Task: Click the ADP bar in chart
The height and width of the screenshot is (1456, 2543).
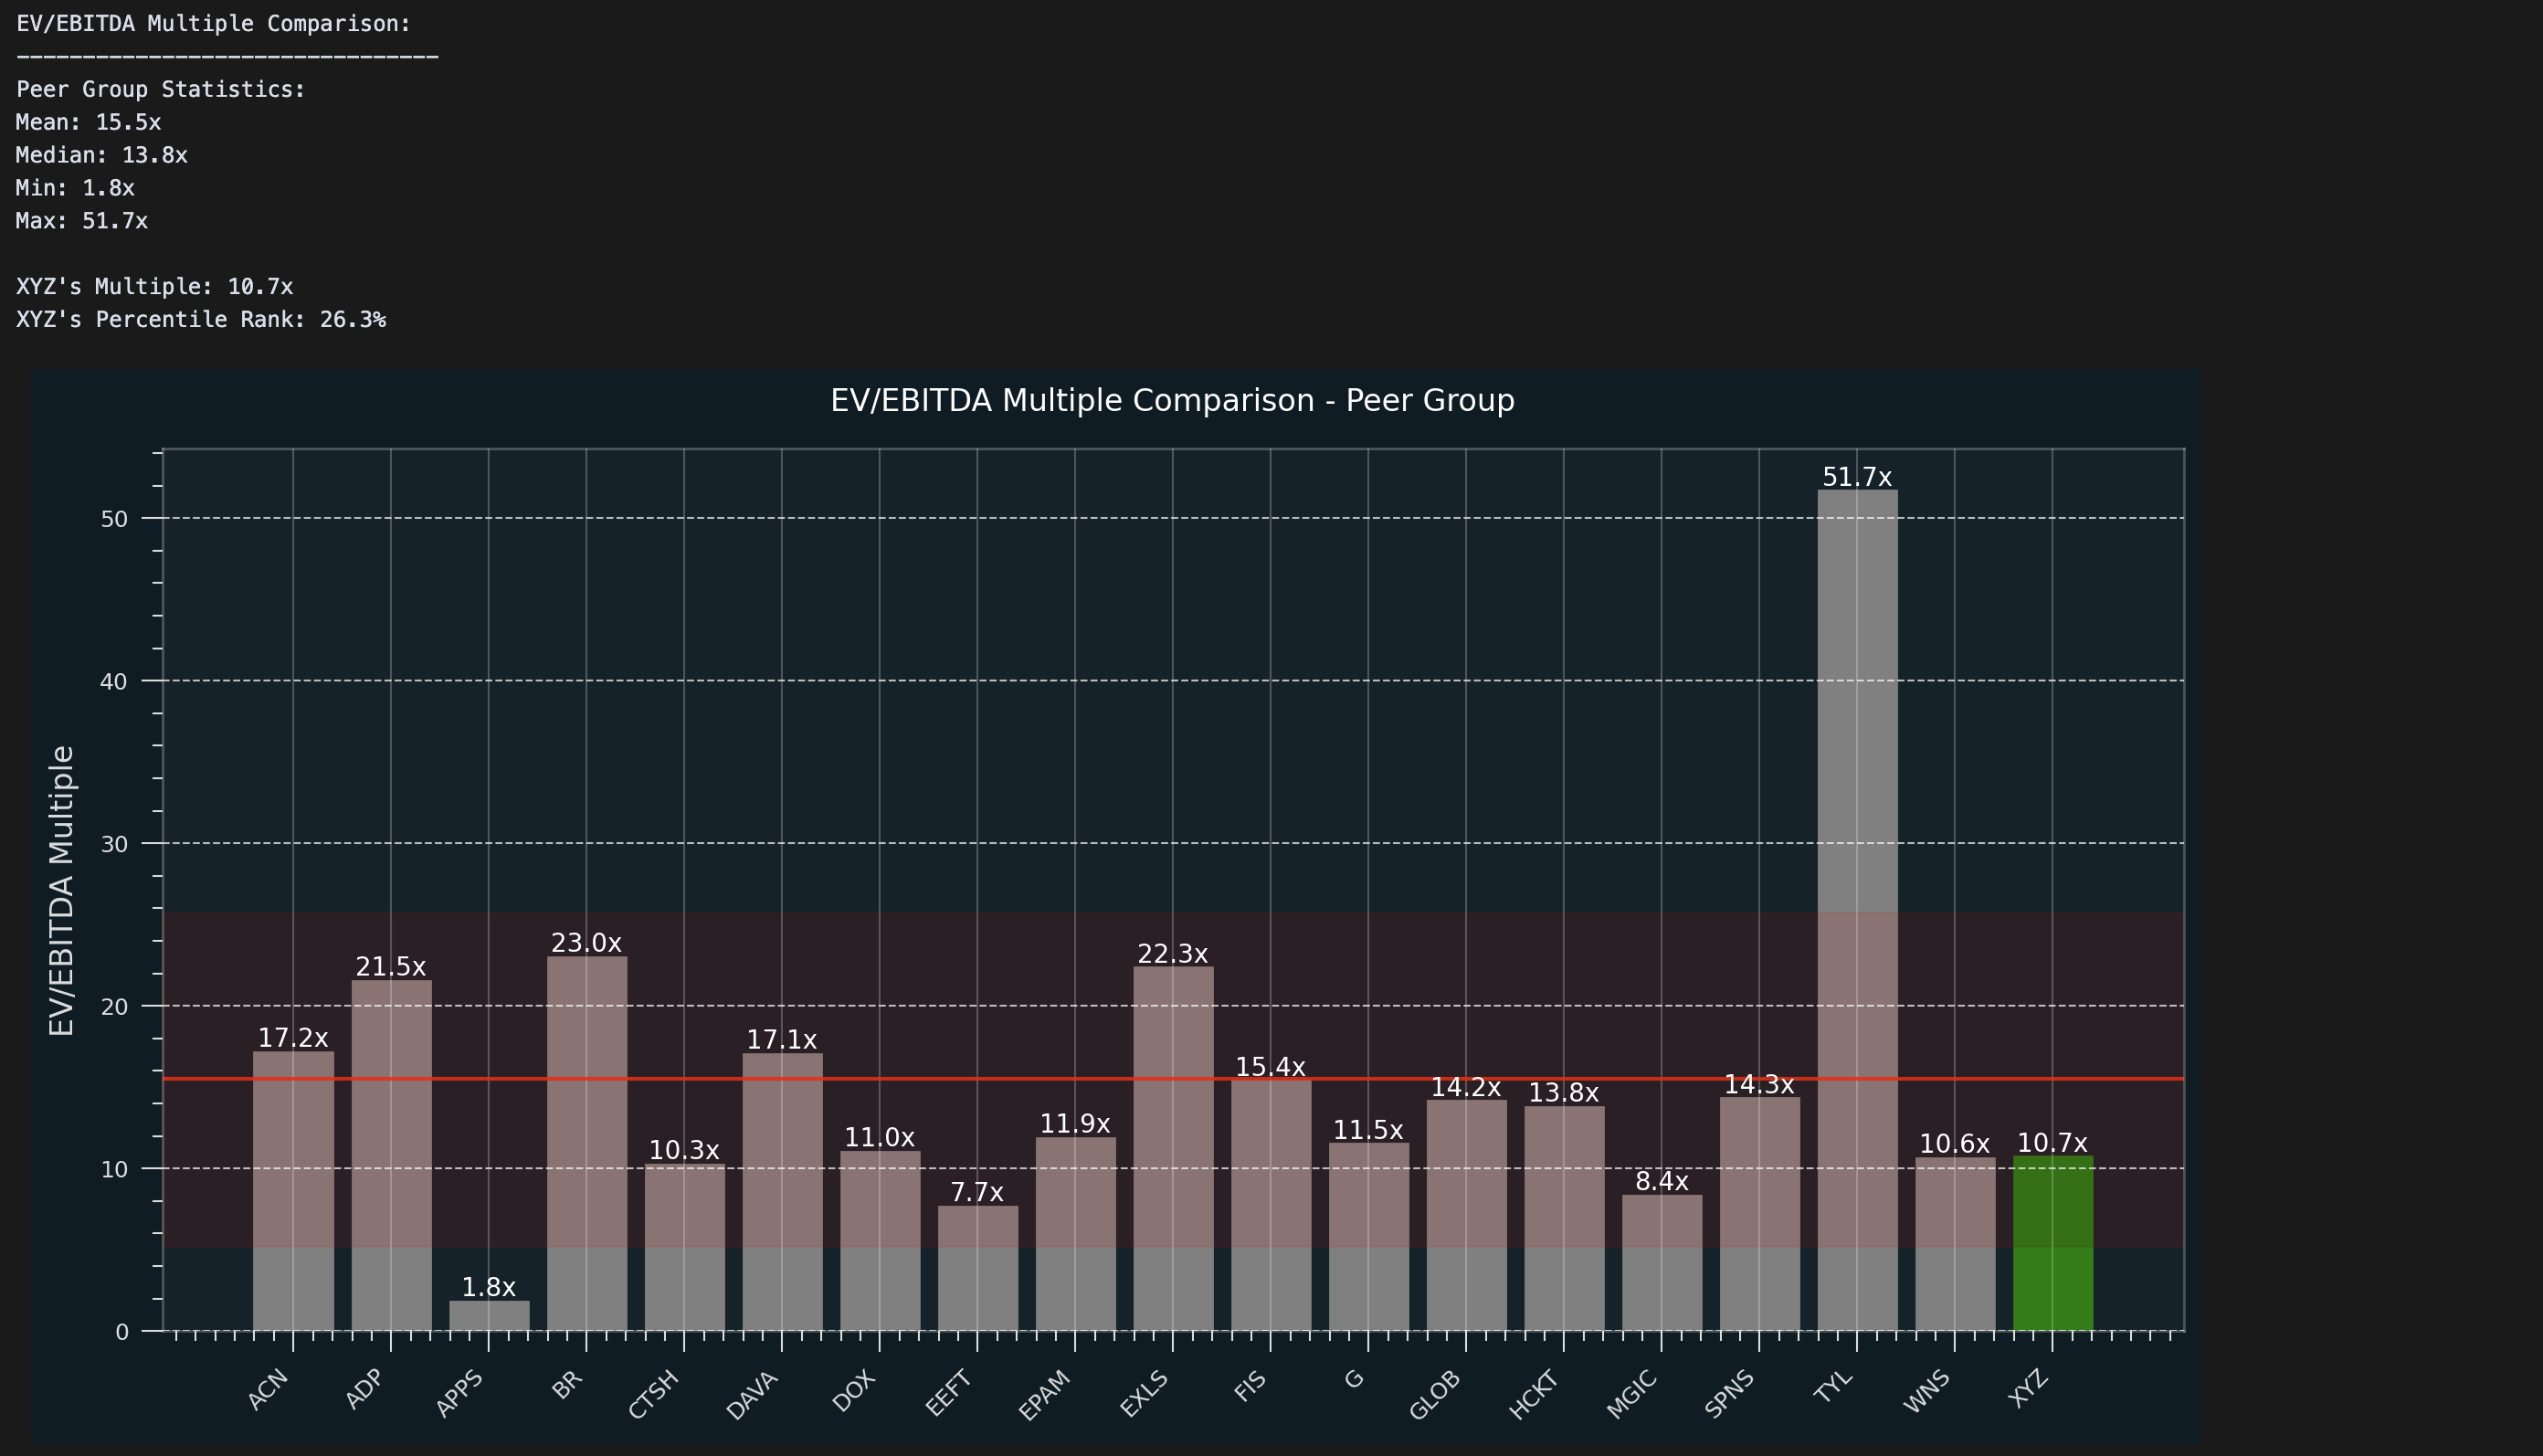Action: (391, 1155)
